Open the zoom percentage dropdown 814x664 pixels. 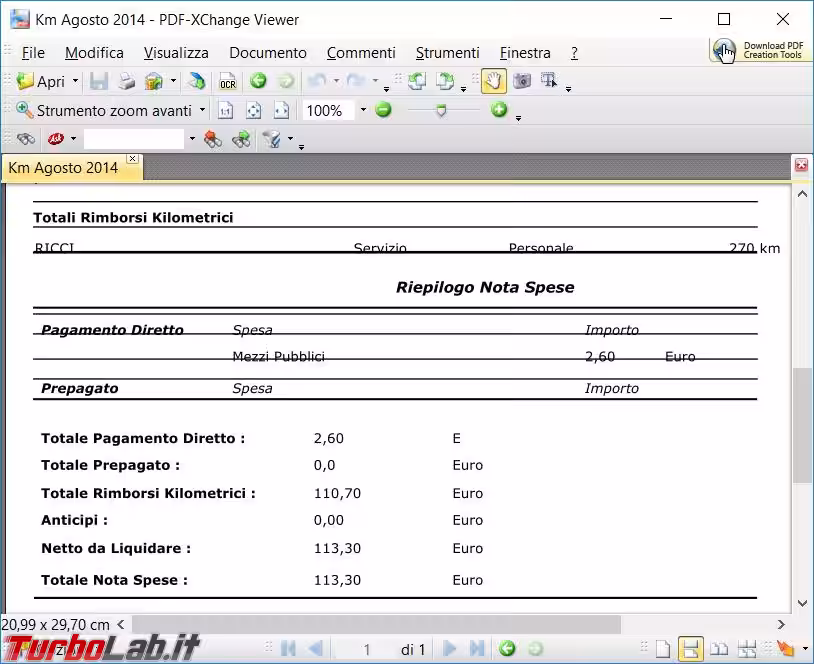pyautogui.click(x=363, y=111)
